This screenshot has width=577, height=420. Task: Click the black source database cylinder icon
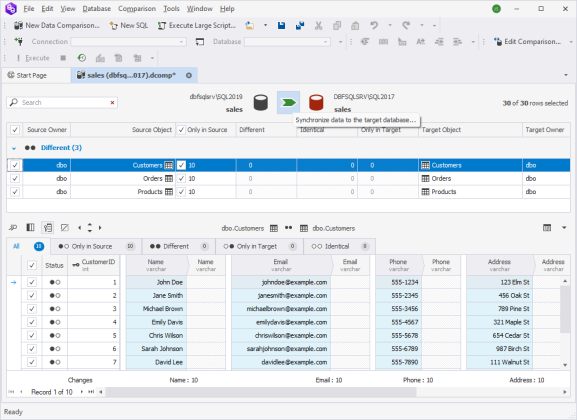tap(261, 103)
